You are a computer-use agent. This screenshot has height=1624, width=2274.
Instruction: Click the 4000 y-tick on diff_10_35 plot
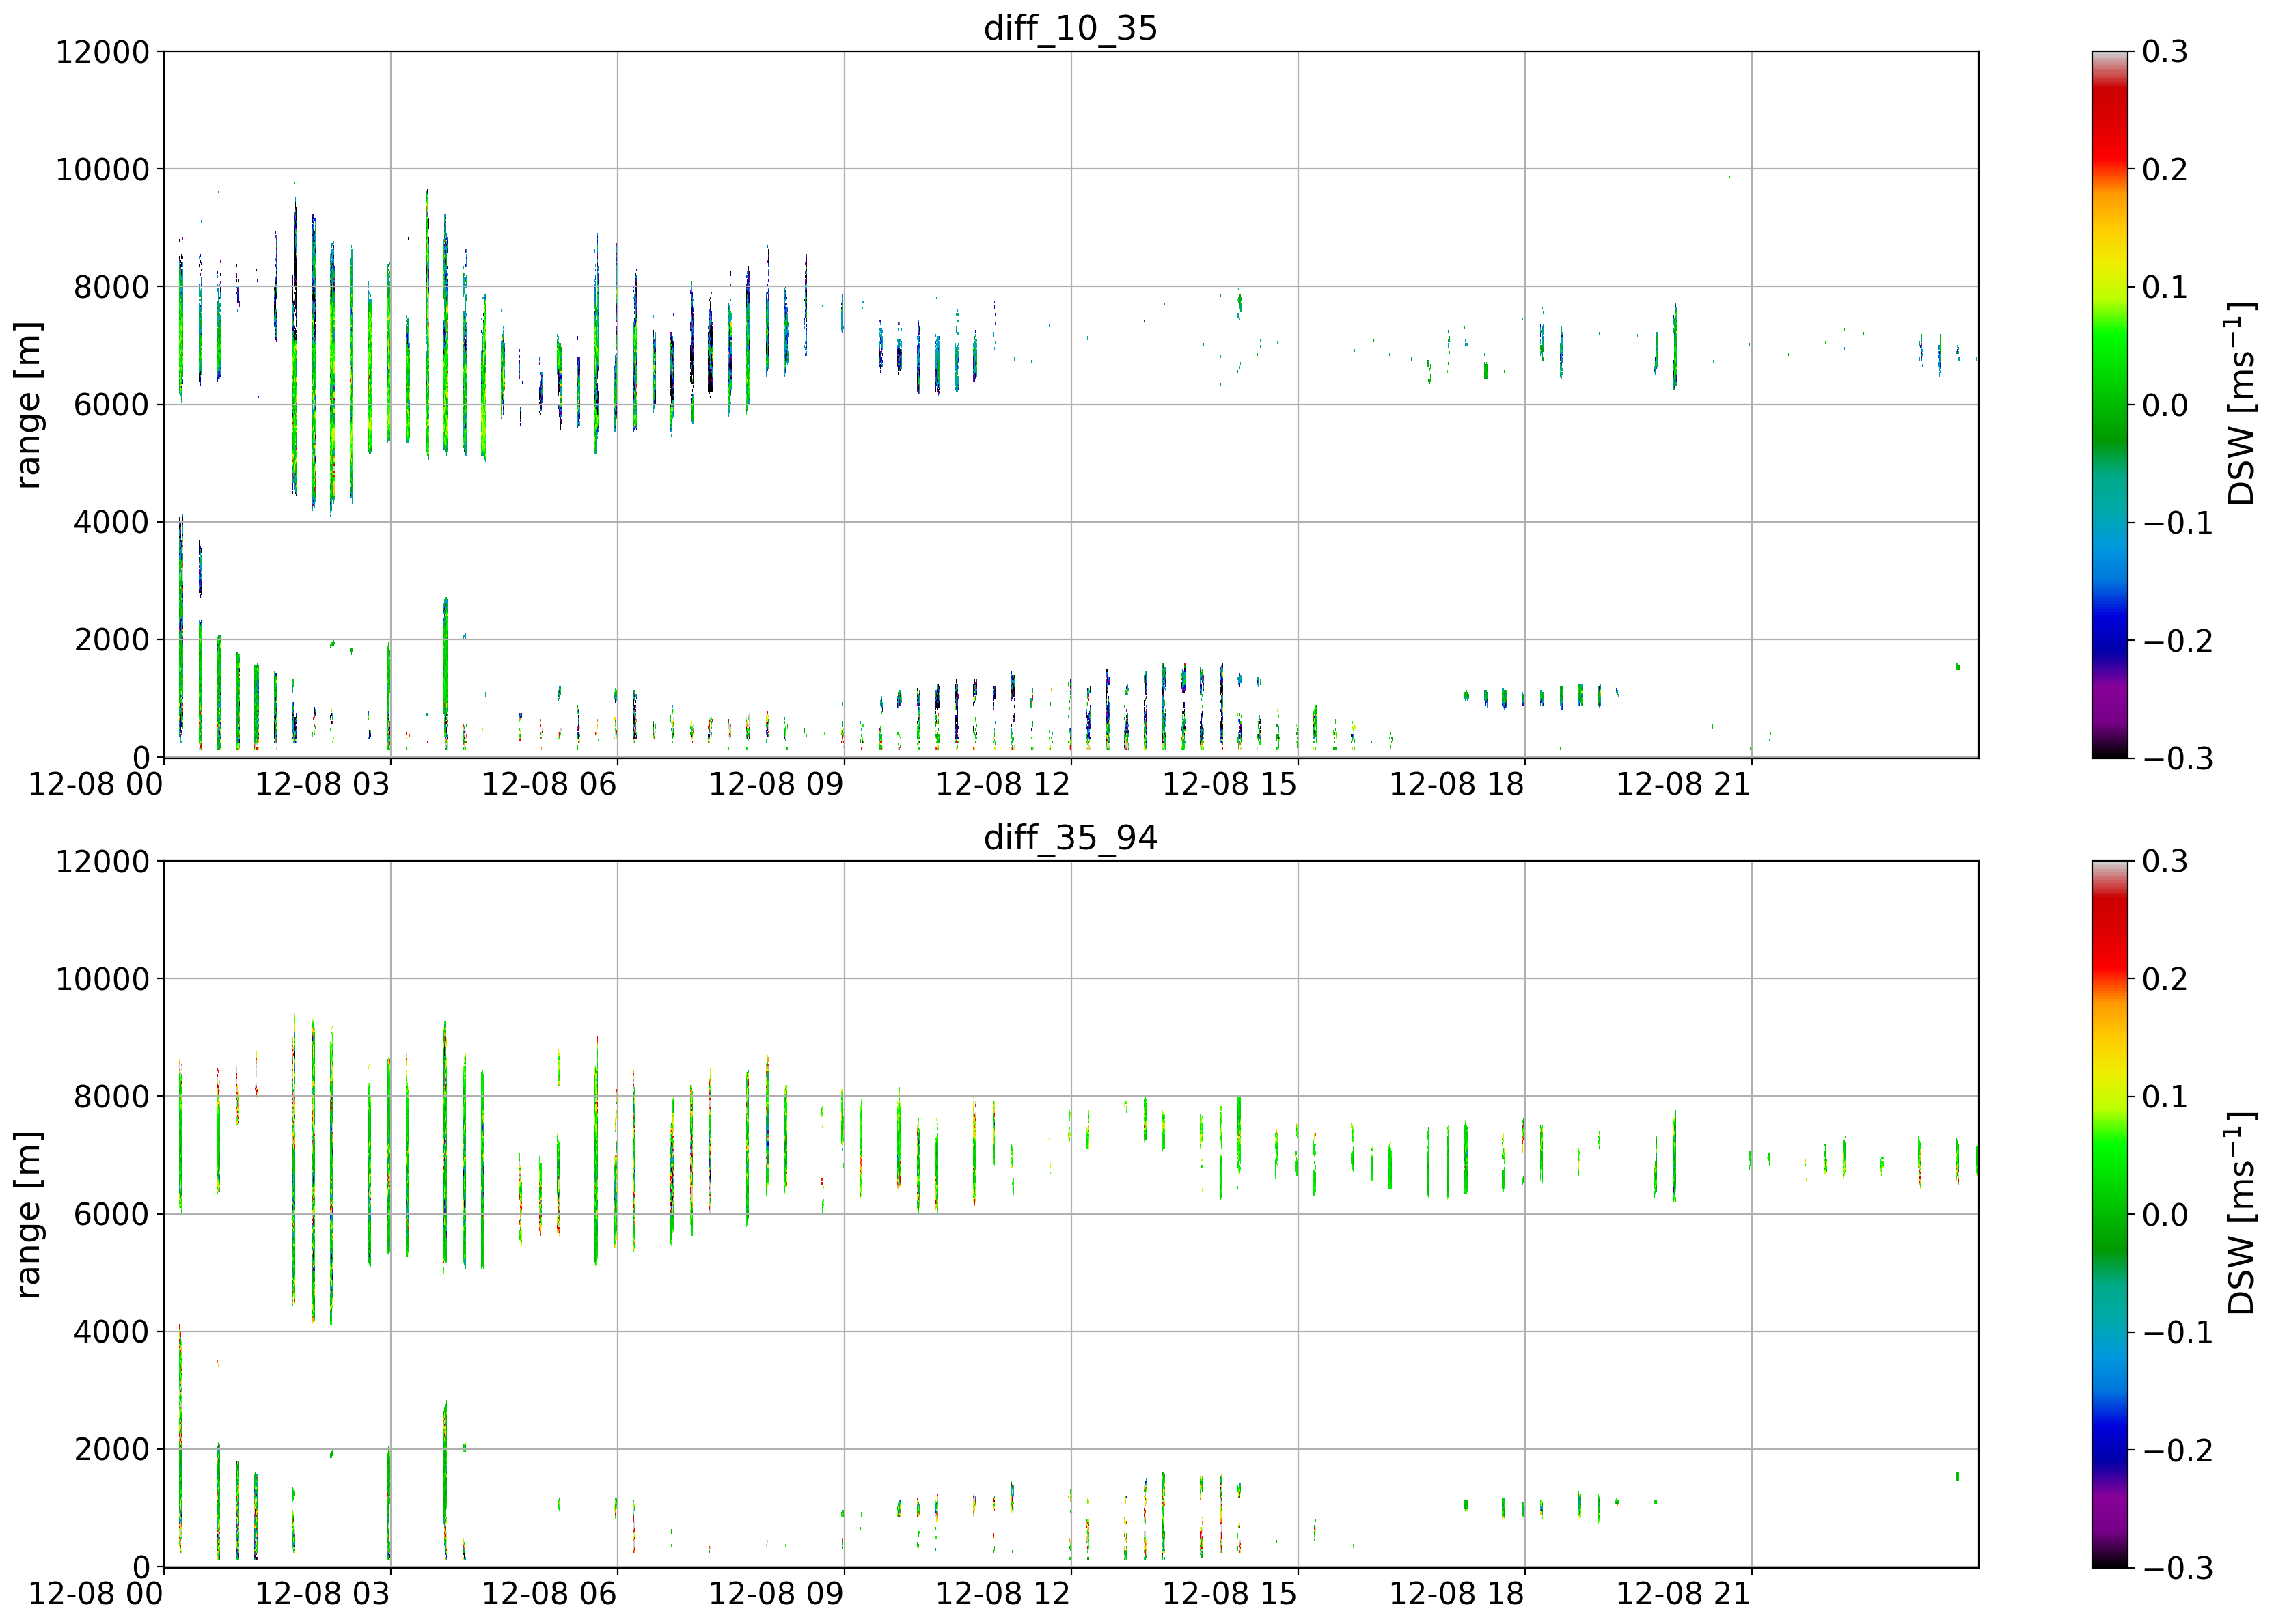[112, 522]
